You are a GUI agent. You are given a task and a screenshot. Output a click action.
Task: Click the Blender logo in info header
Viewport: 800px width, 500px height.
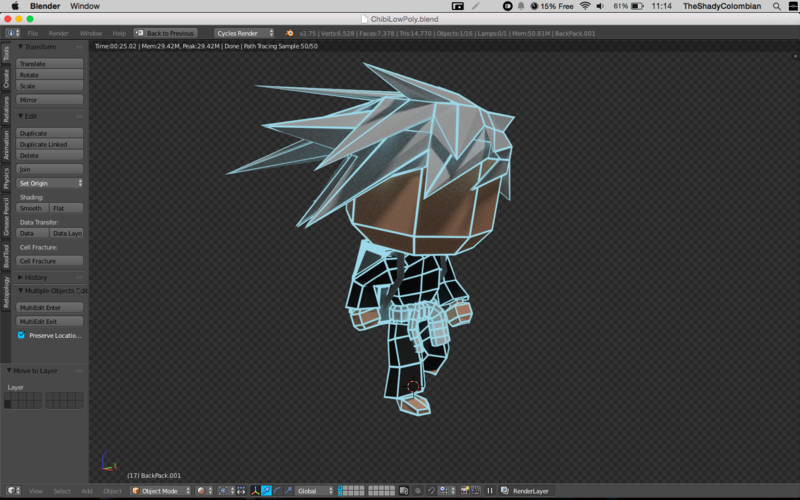[289, 33]
